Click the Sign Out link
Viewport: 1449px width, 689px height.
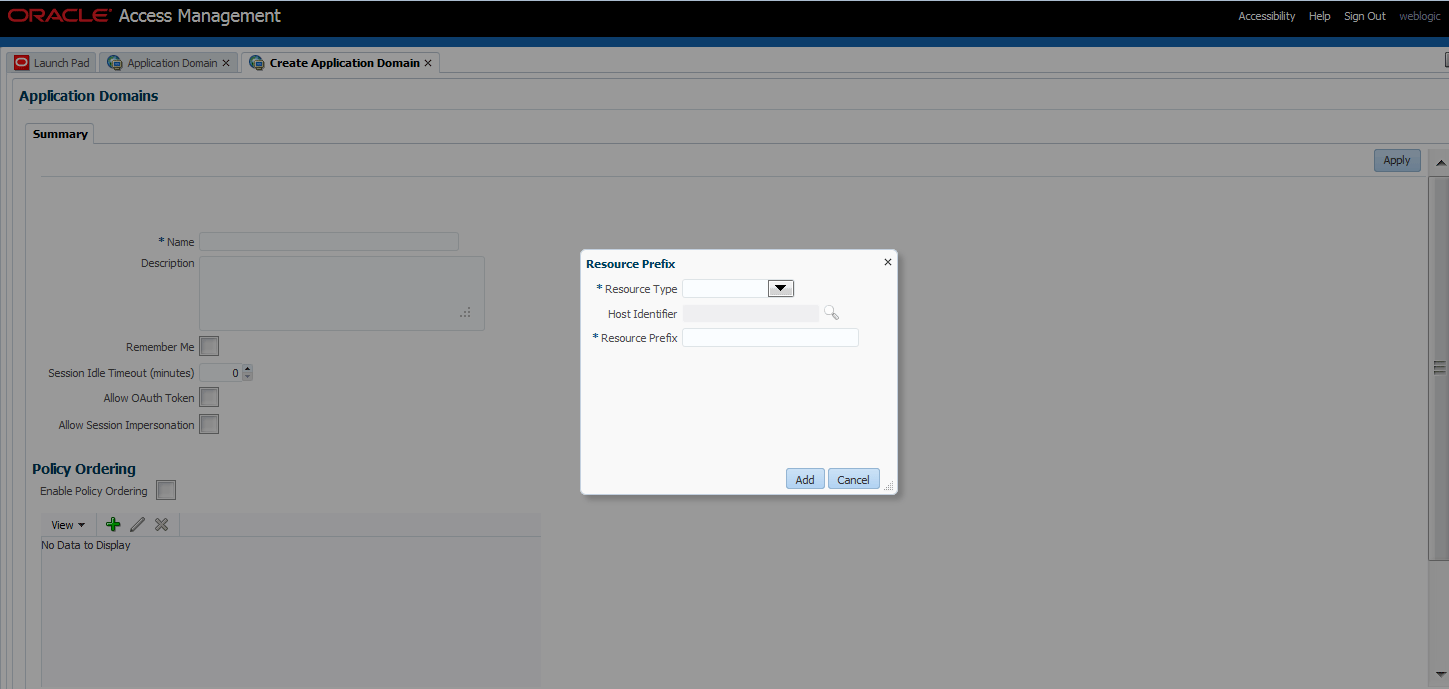[x=1364, y=16]
